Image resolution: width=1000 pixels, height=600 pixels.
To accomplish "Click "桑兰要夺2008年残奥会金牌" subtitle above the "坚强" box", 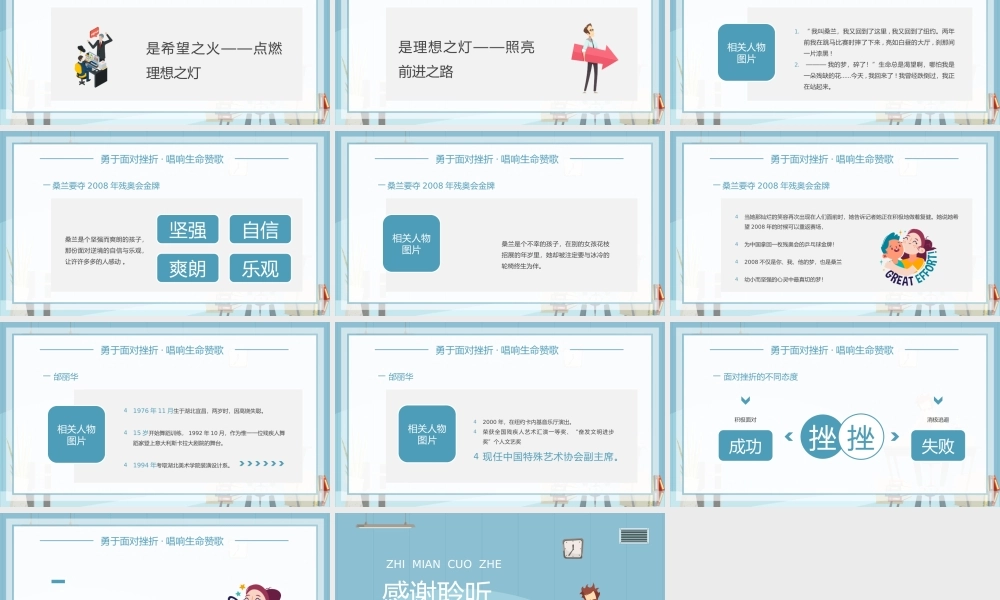I will 106,186.
